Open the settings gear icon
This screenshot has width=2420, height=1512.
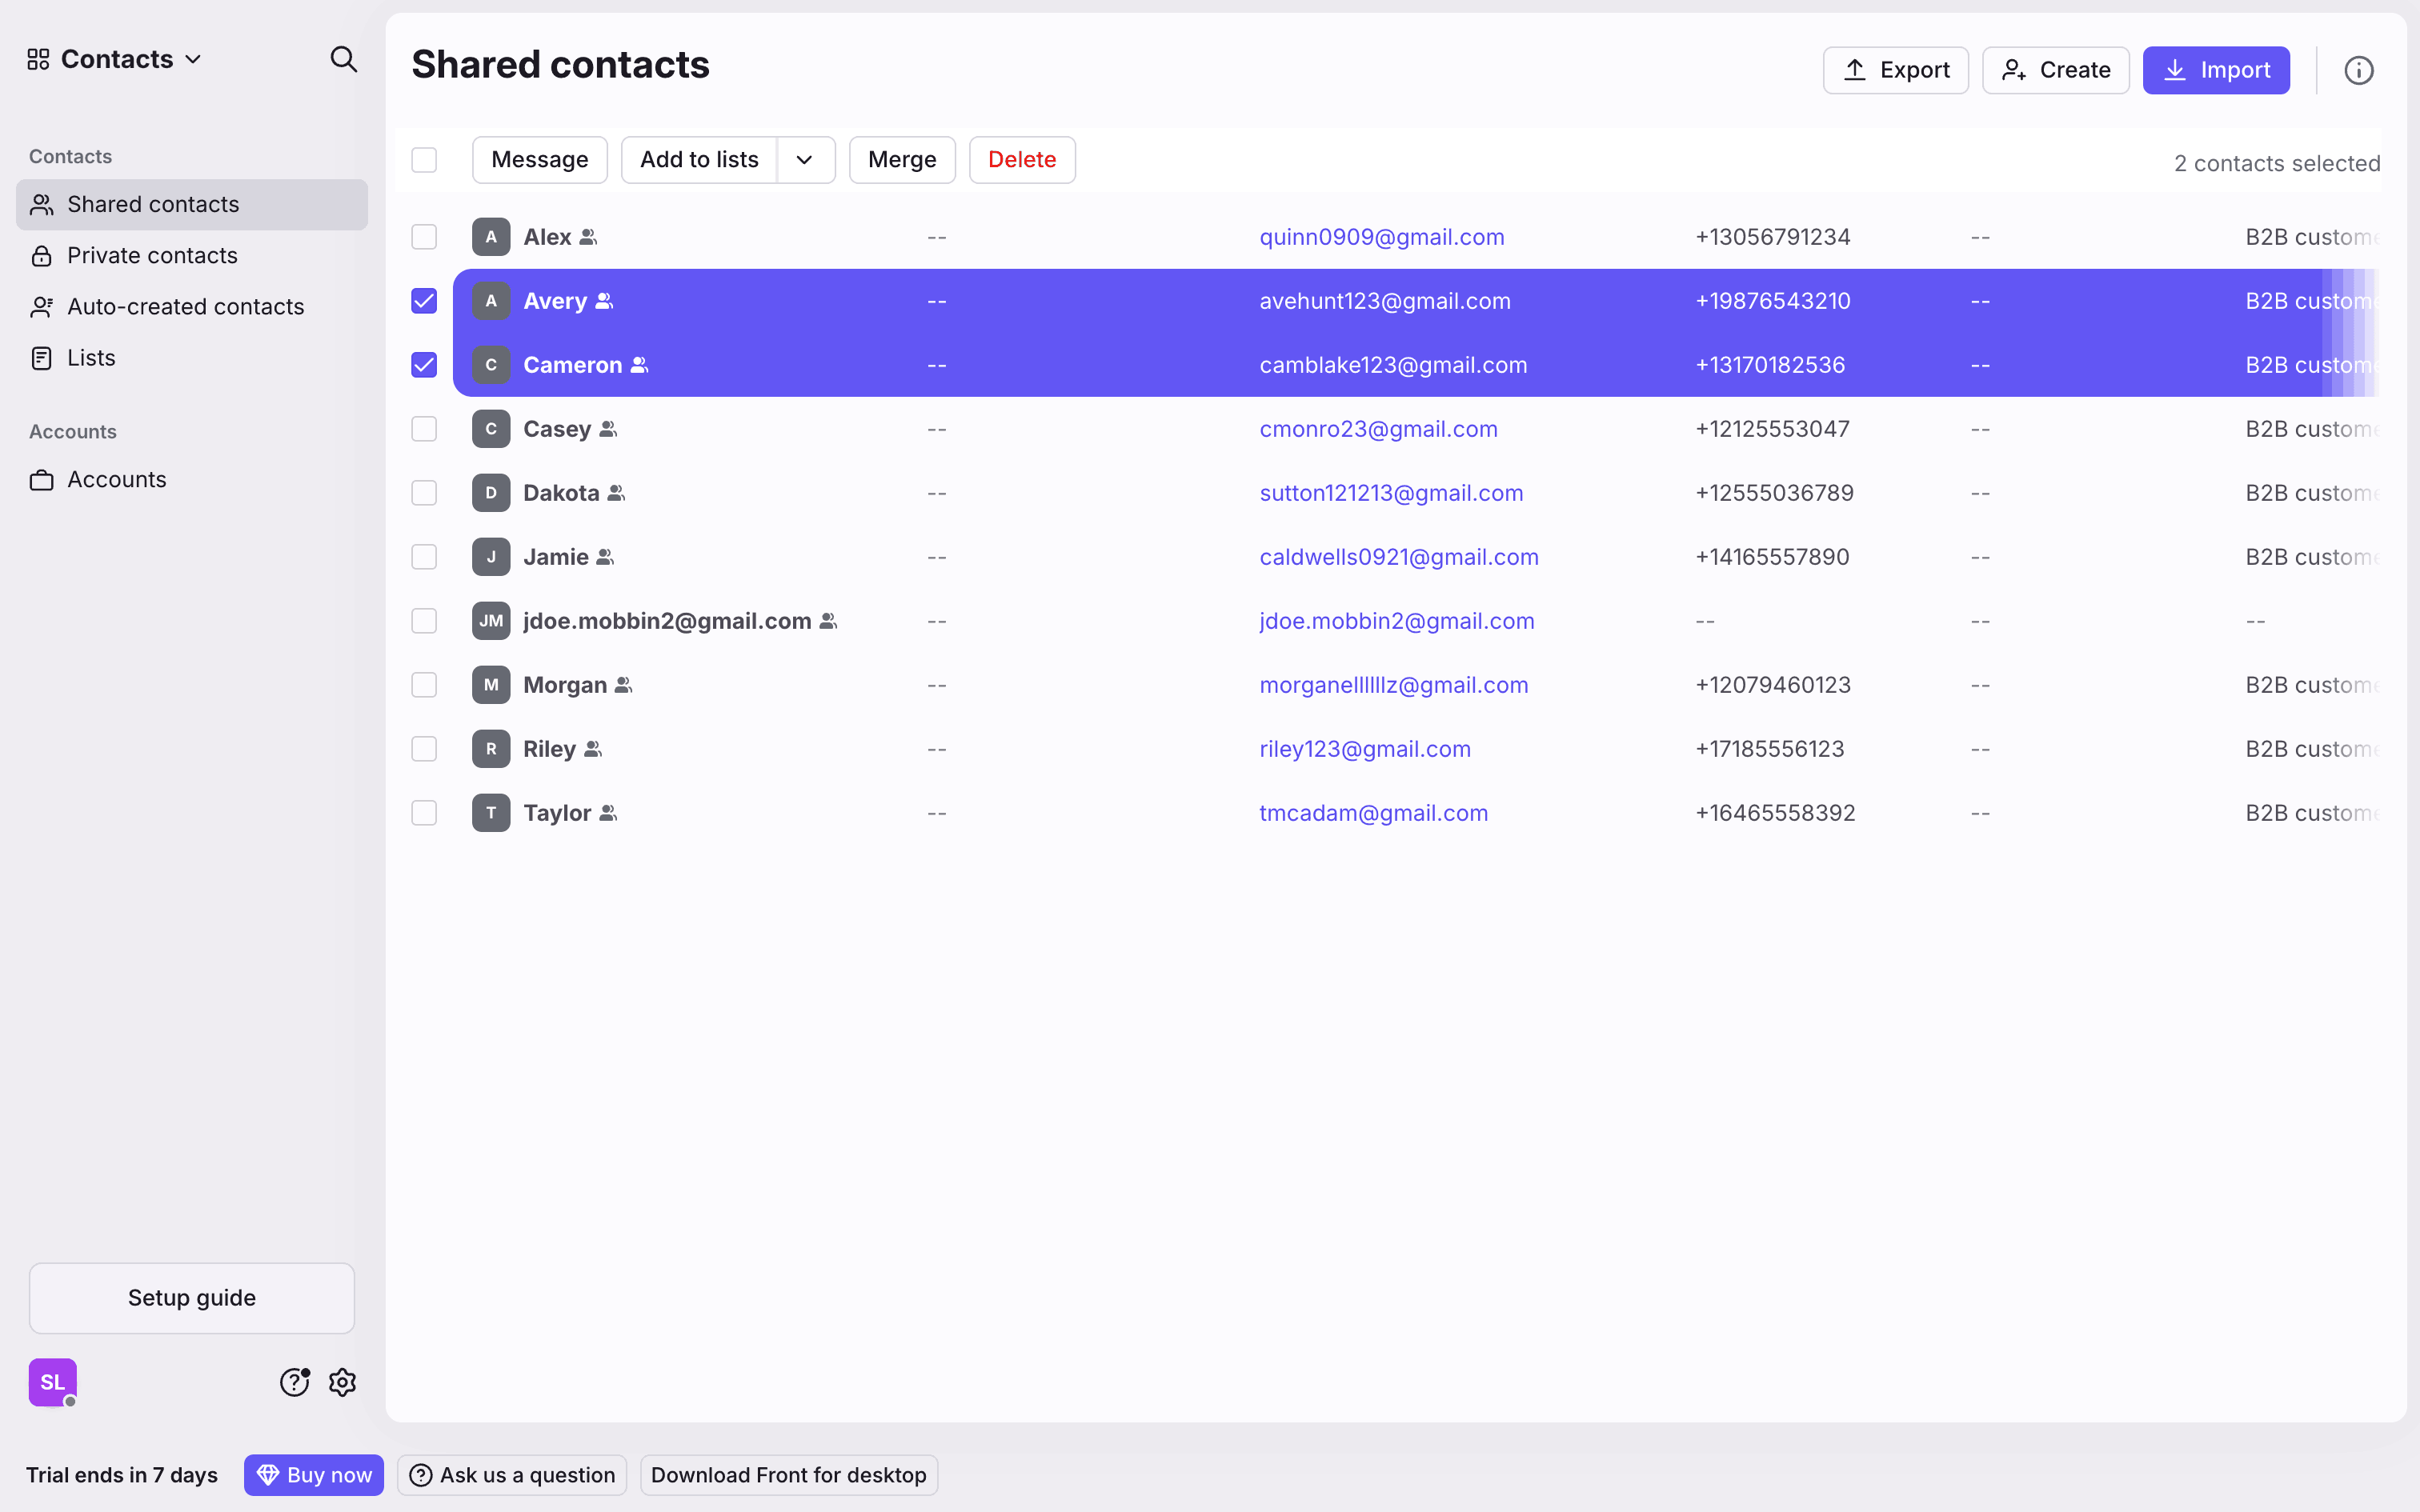click(343, 1382)
